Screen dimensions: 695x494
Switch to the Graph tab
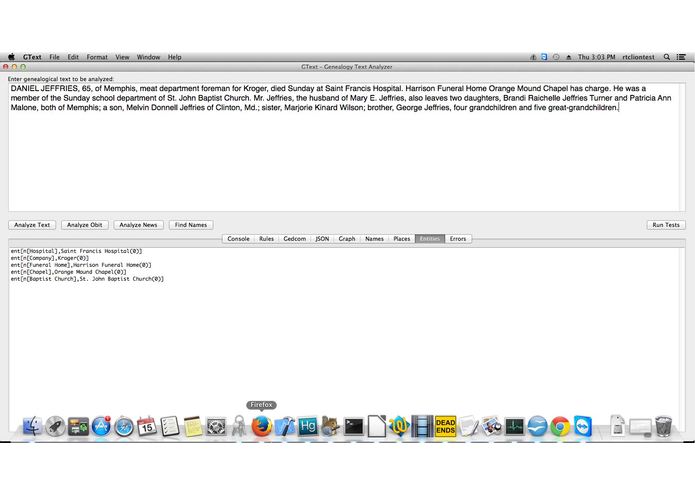pos(347,238)
